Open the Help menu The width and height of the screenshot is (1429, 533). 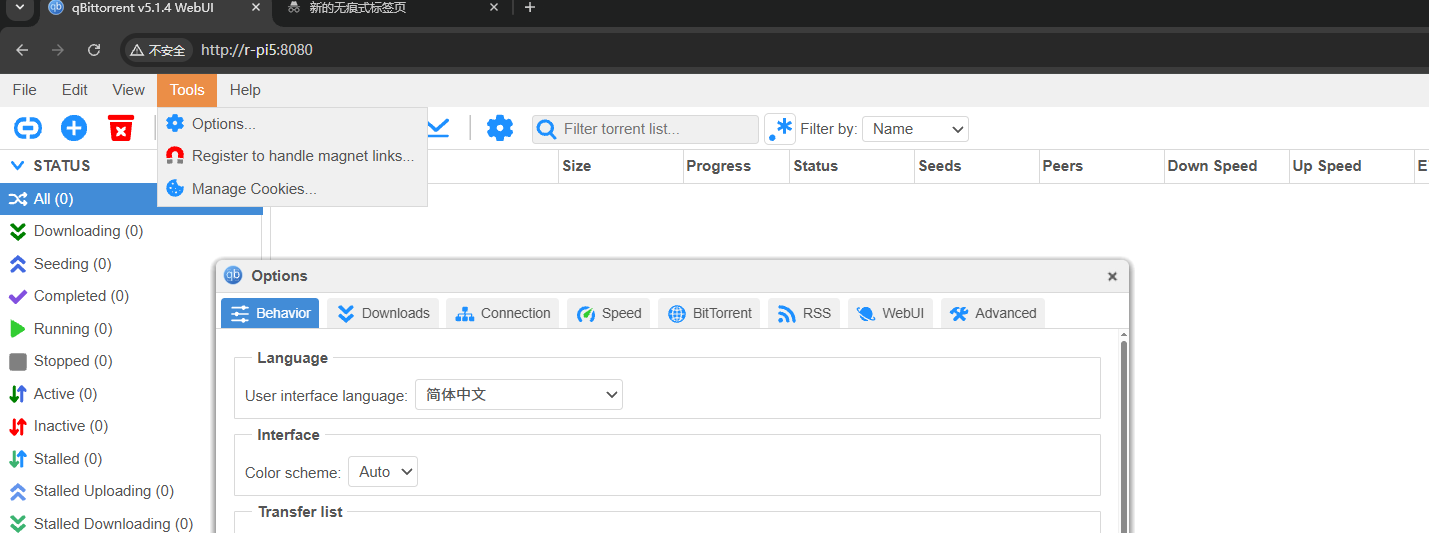coord(245,90)
